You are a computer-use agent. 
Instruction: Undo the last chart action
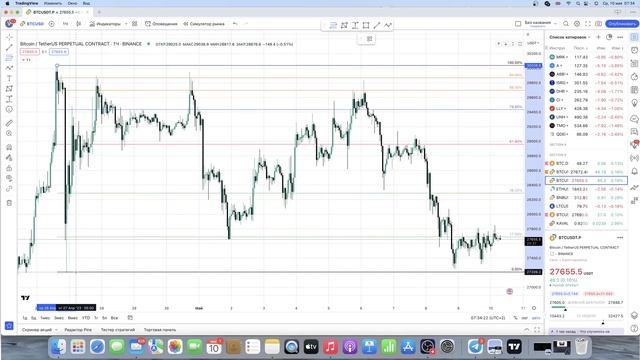click(x=235, y=24)
